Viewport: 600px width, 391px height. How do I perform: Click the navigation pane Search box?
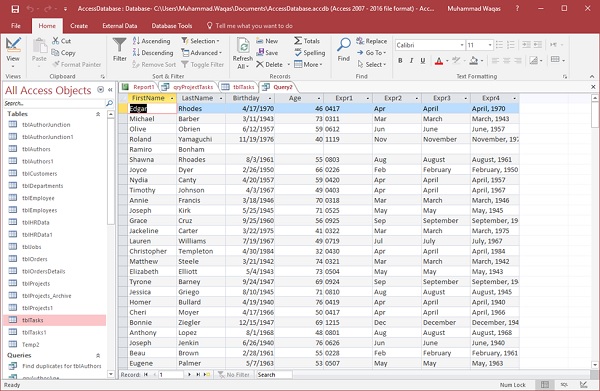pyautogui.click(x=54, y=103)
